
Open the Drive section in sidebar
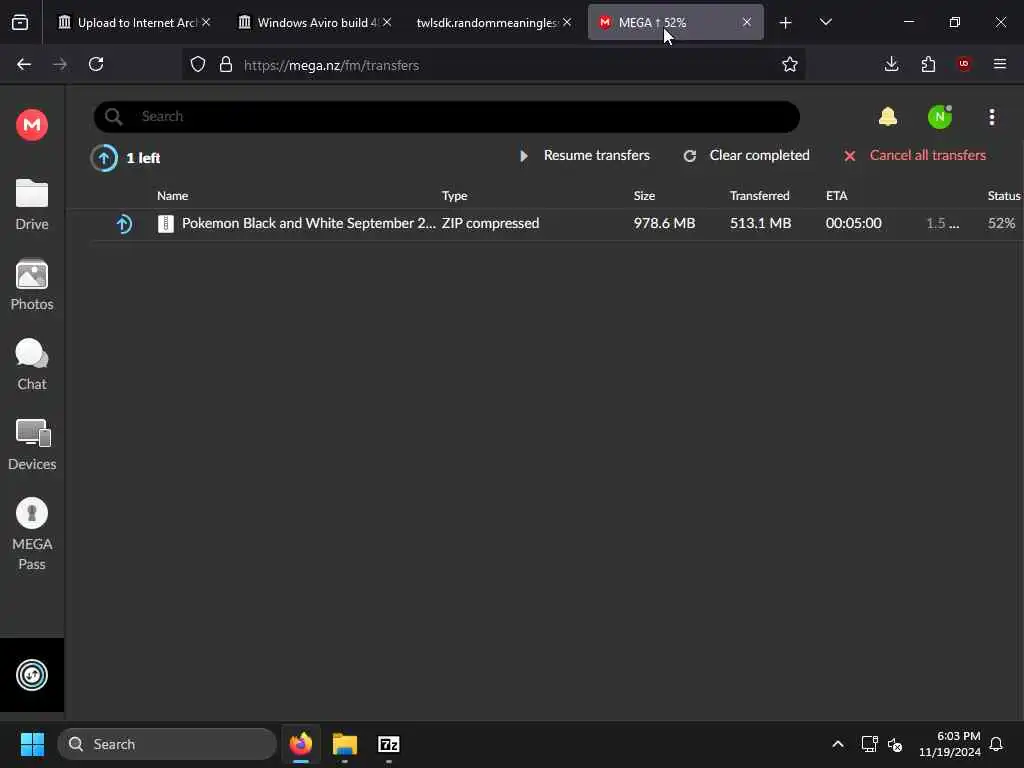[x=31, y=205]
